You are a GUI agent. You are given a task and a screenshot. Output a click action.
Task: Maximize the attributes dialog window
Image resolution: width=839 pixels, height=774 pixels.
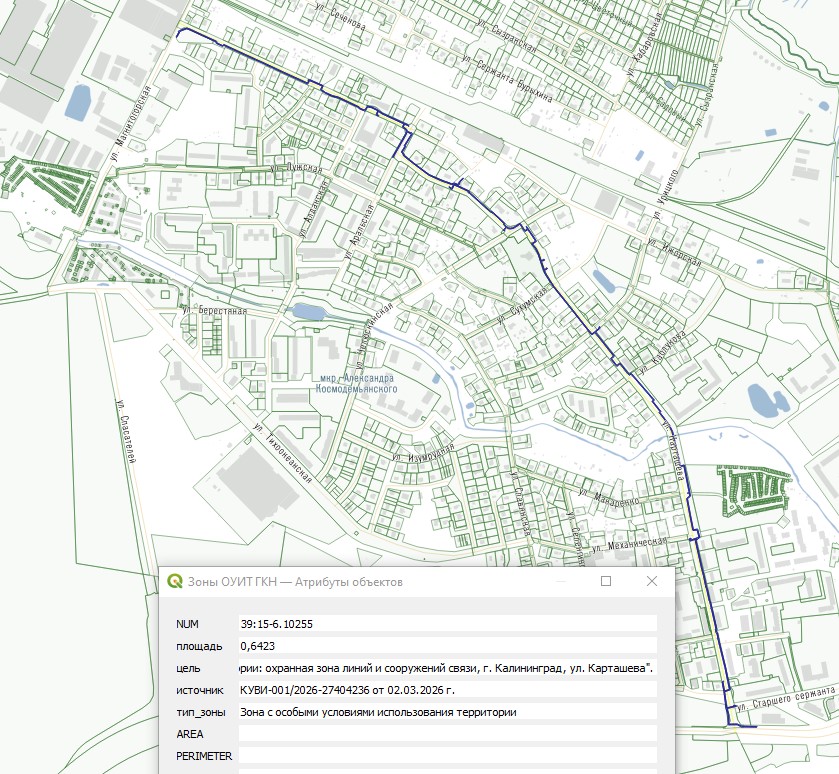[x=605, y=581]
